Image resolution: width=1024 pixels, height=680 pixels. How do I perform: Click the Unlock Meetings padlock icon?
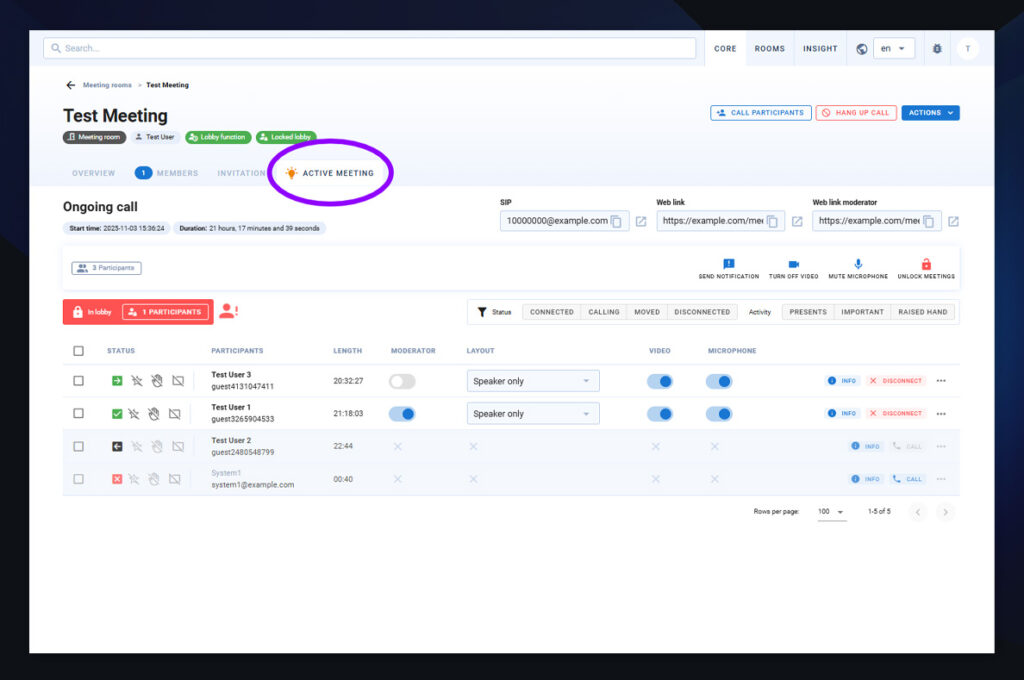926,264
